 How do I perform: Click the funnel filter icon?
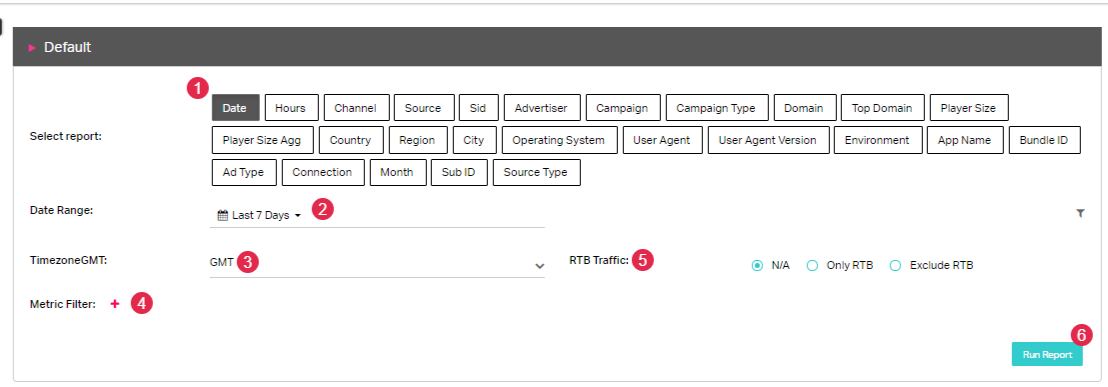click(x=1080, y=213)
